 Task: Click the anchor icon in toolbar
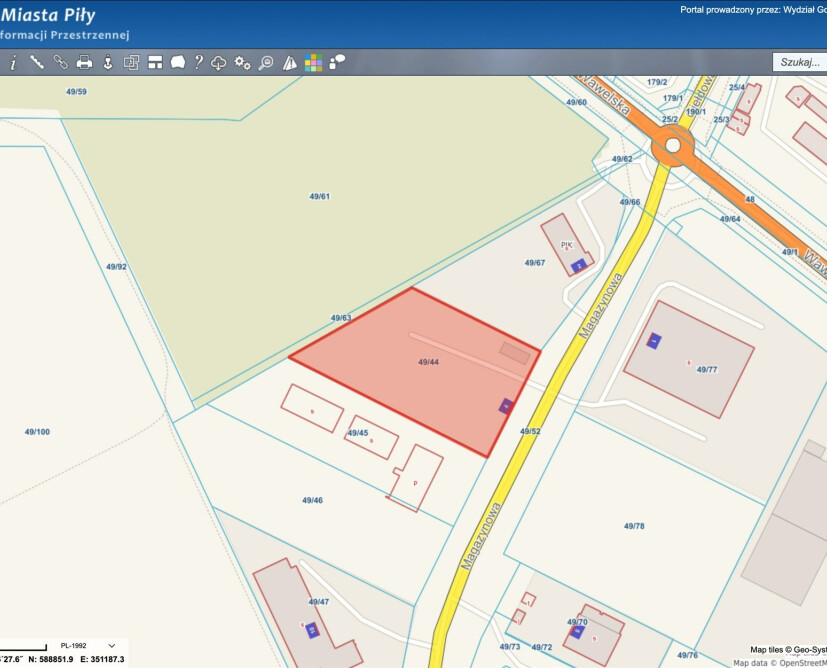[x=108, y=62]
